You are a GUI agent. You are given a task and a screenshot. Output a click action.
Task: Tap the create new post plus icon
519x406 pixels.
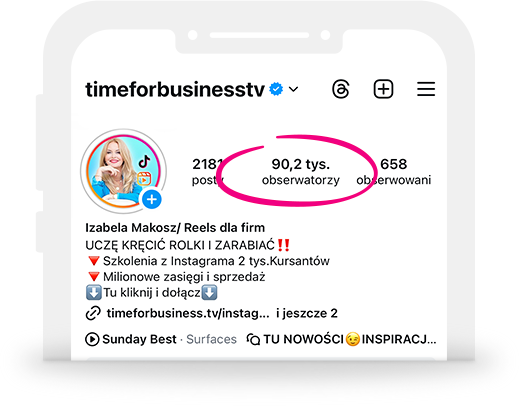383,89
